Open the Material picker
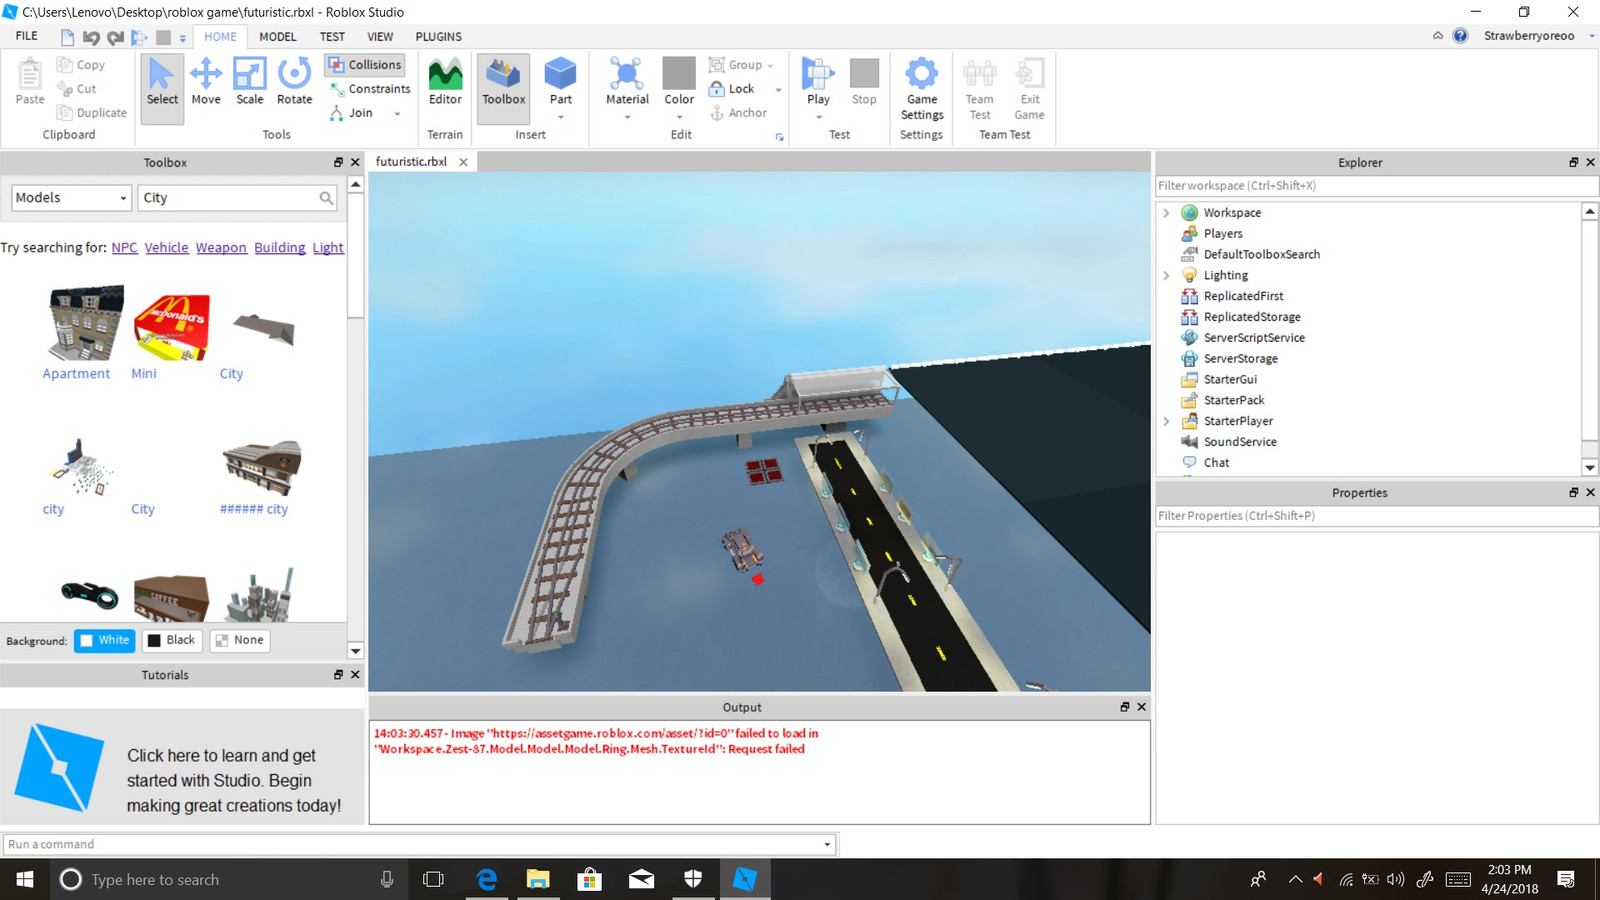The width and height of the screenshot is (1600, 900). 627,81
